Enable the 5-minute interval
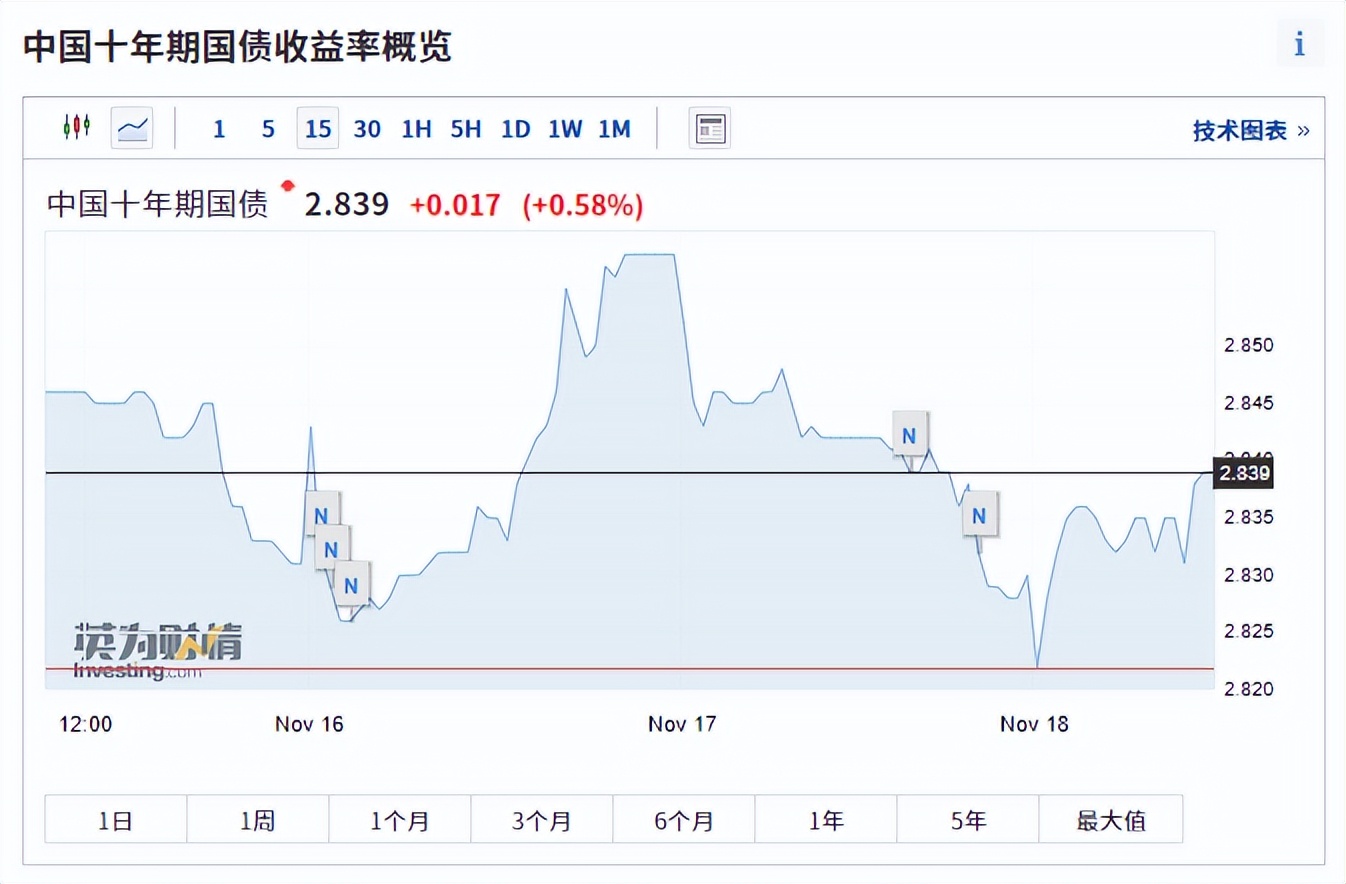1346x884 pixels. pyautogui.click(x=267, y=128)
